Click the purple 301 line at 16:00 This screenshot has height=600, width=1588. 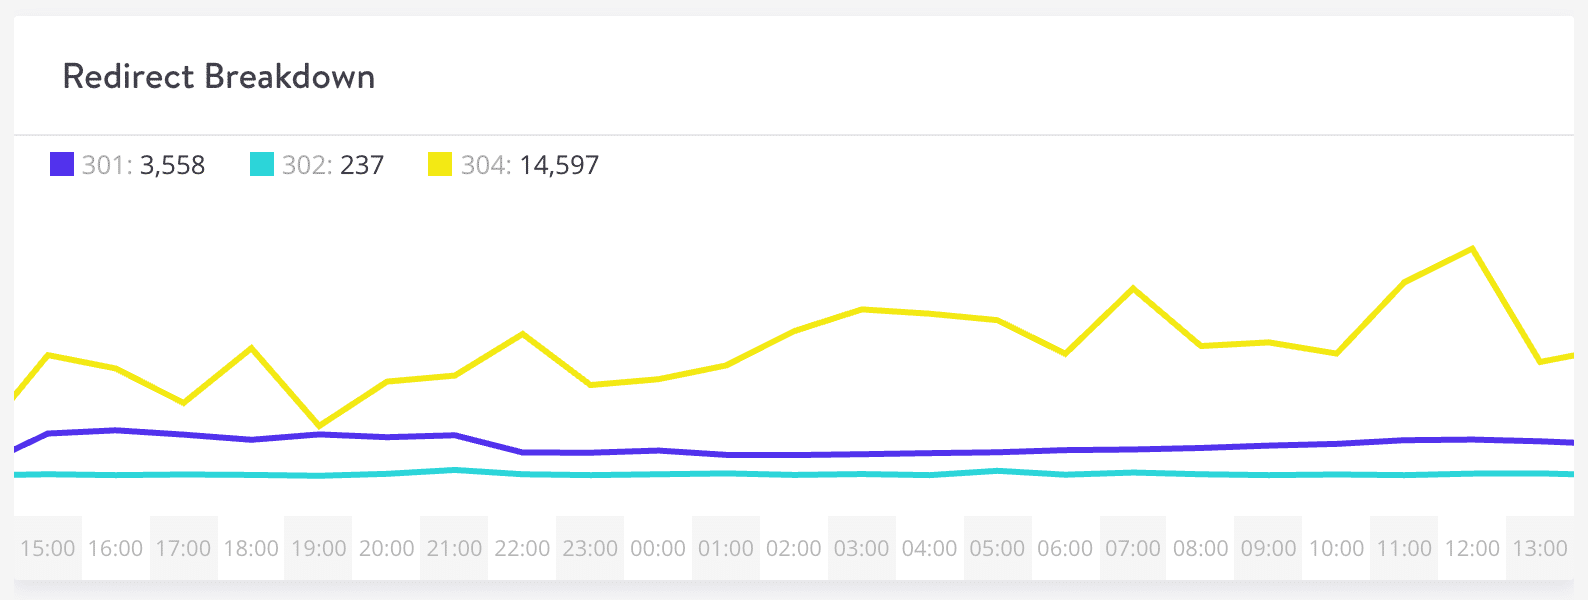[x=116, y=430]
